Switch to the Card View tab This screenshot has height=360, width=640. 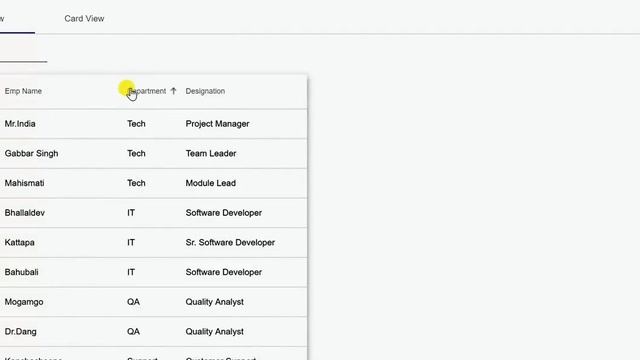[84, 18]
